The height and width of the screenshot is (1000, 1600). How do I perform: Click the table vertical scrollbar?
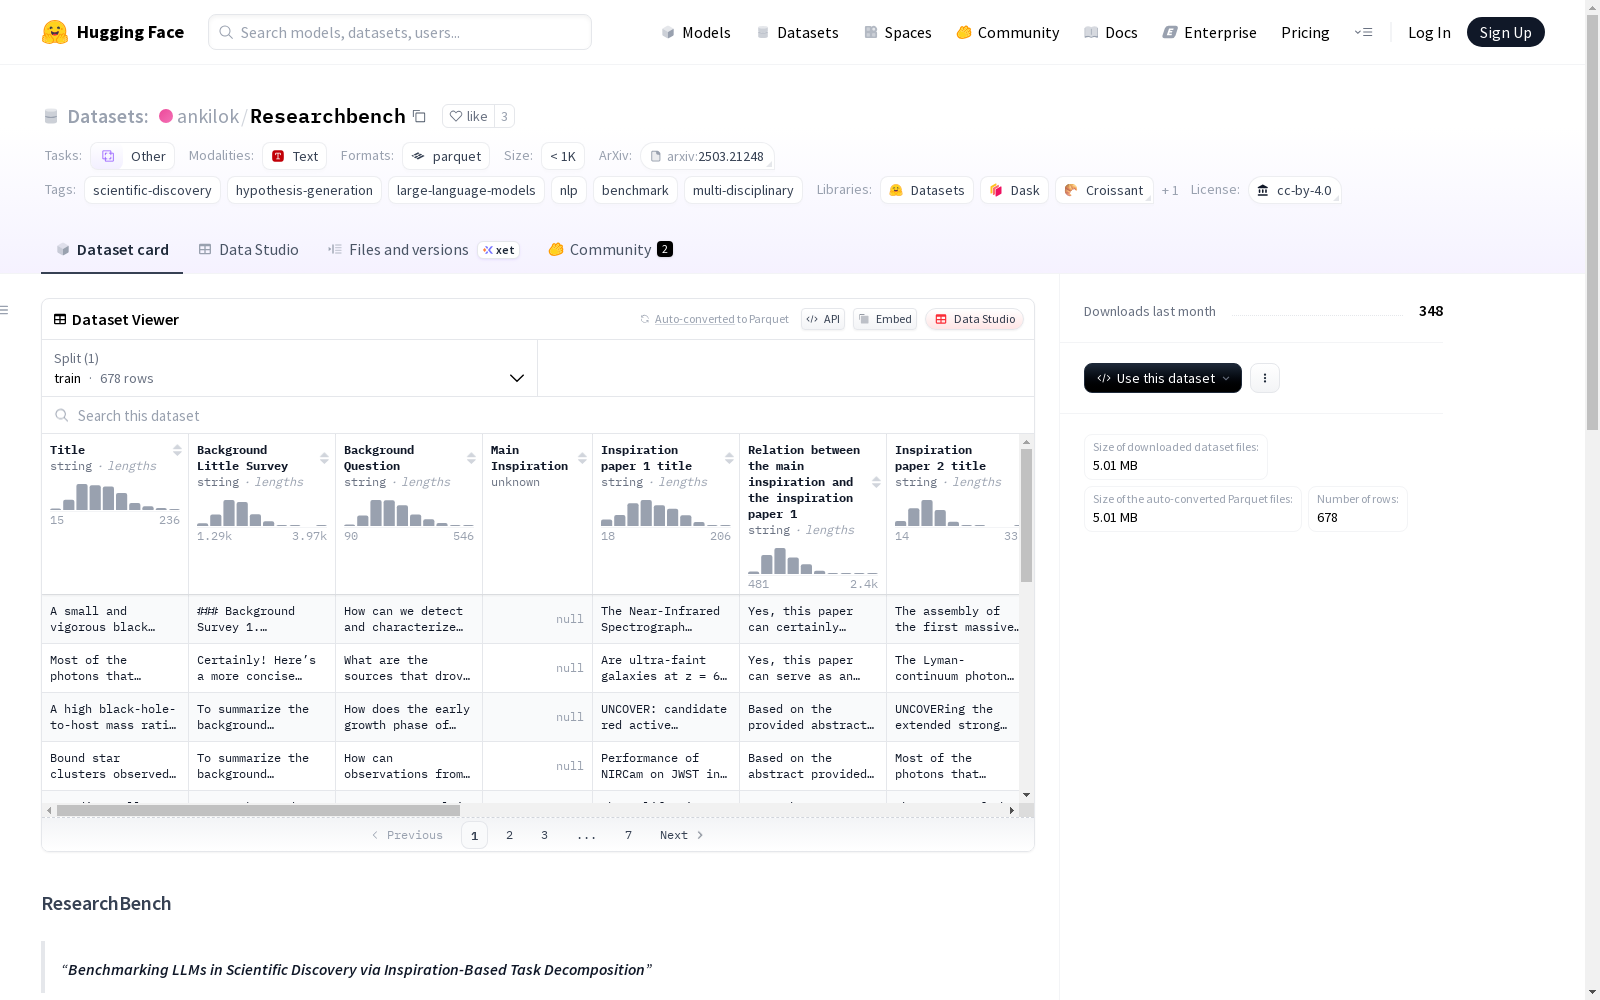1026,515
